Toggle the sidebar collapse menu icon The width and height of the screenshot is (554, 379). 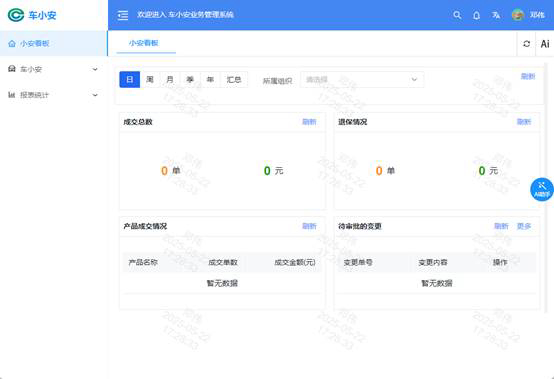[x=123, y=15]
